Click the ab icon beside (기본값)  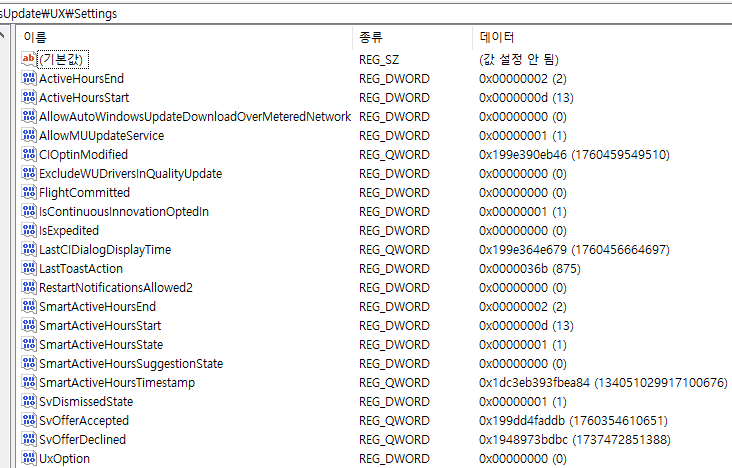tap(28, 59)
